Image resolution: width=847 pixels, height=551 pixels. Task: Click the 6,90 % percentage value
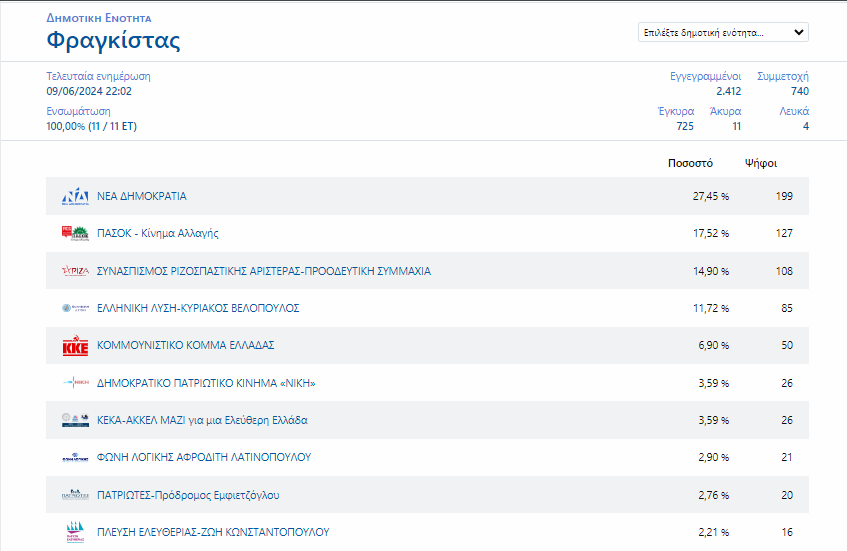click(x=714, y=345)
